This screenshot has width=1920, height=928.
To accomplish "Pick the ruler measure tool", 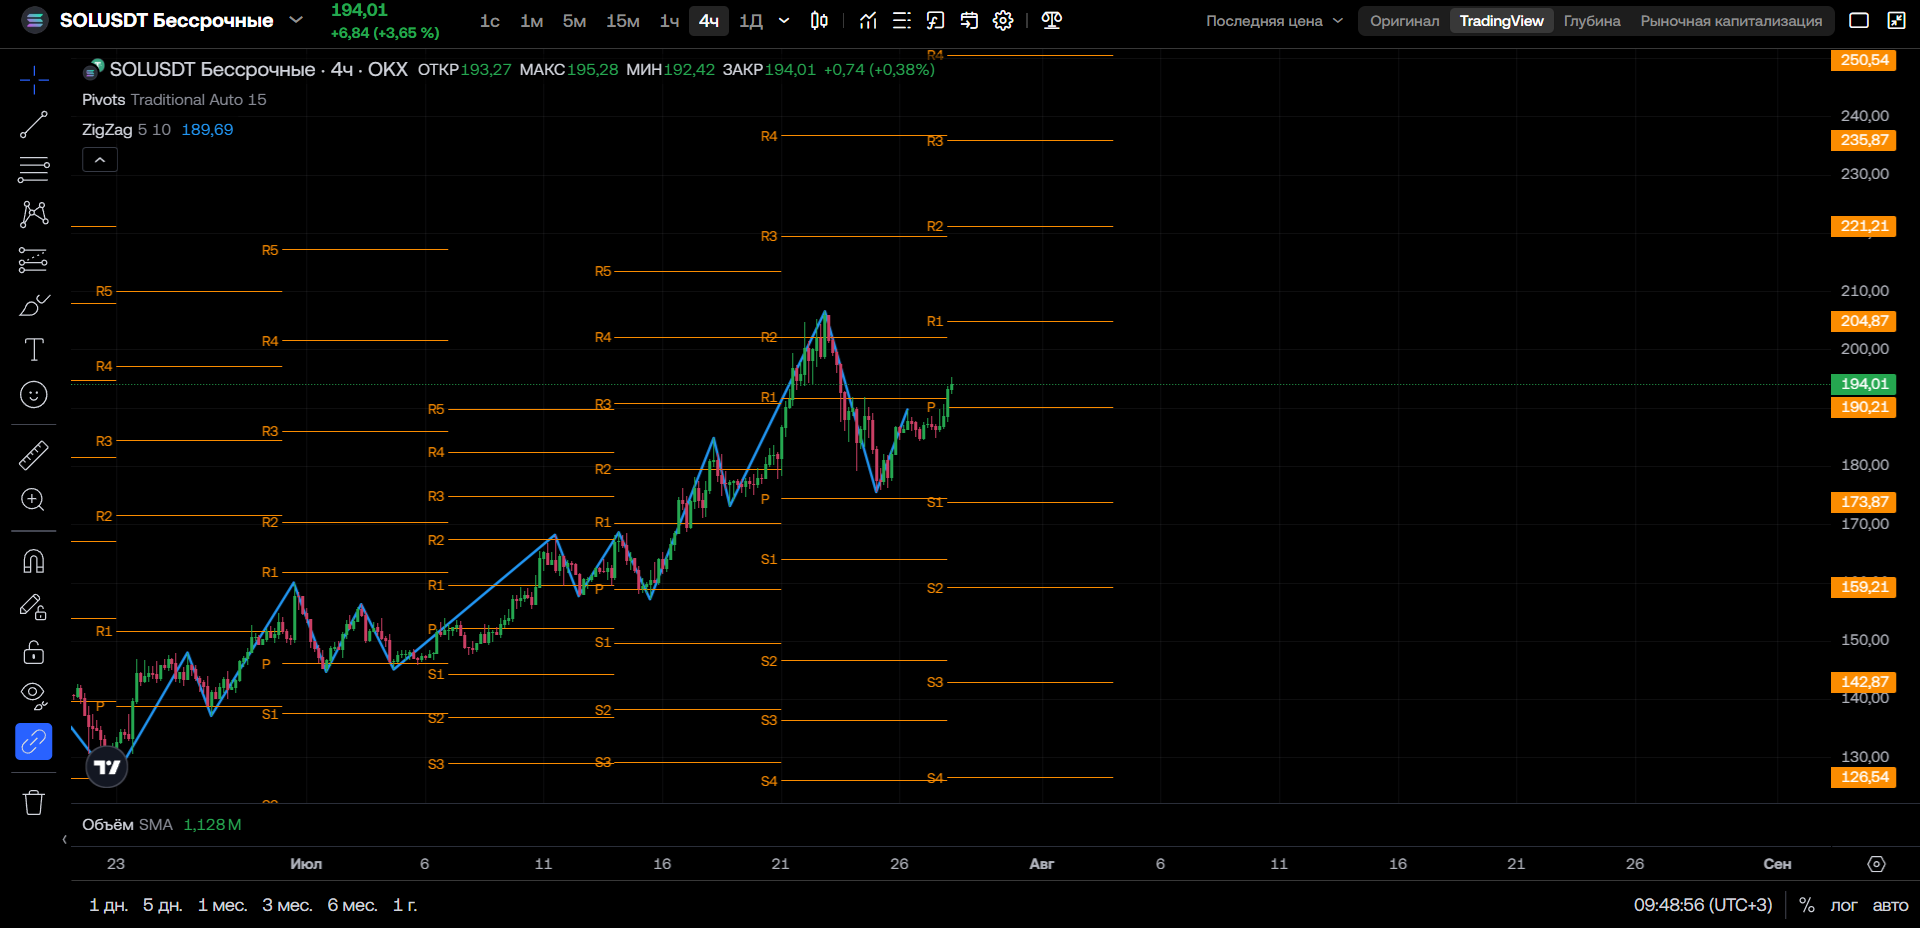I will (x=34, y=455).
